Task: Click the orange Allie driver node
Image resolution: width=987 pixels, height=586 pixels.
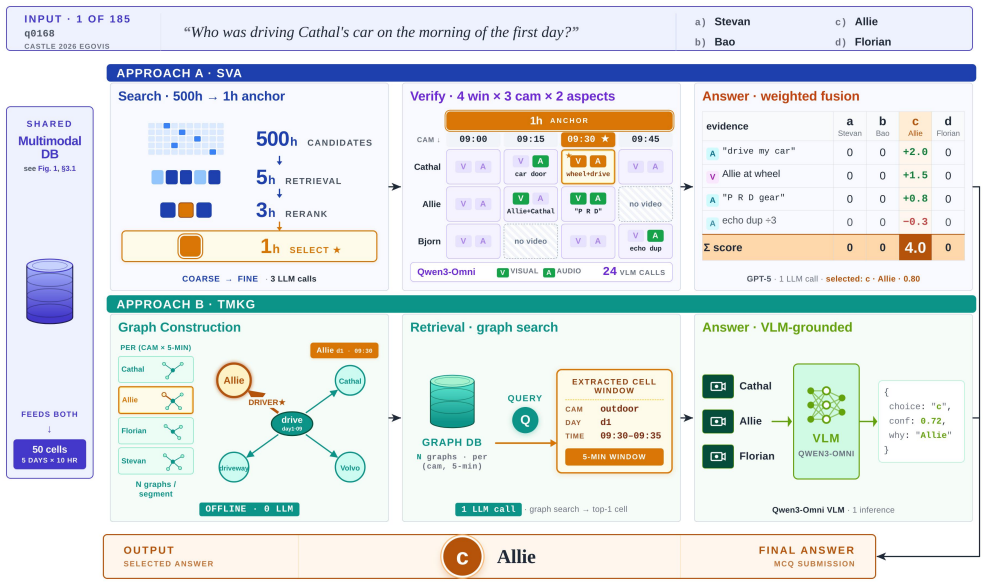Action: (x=234, y=380)
